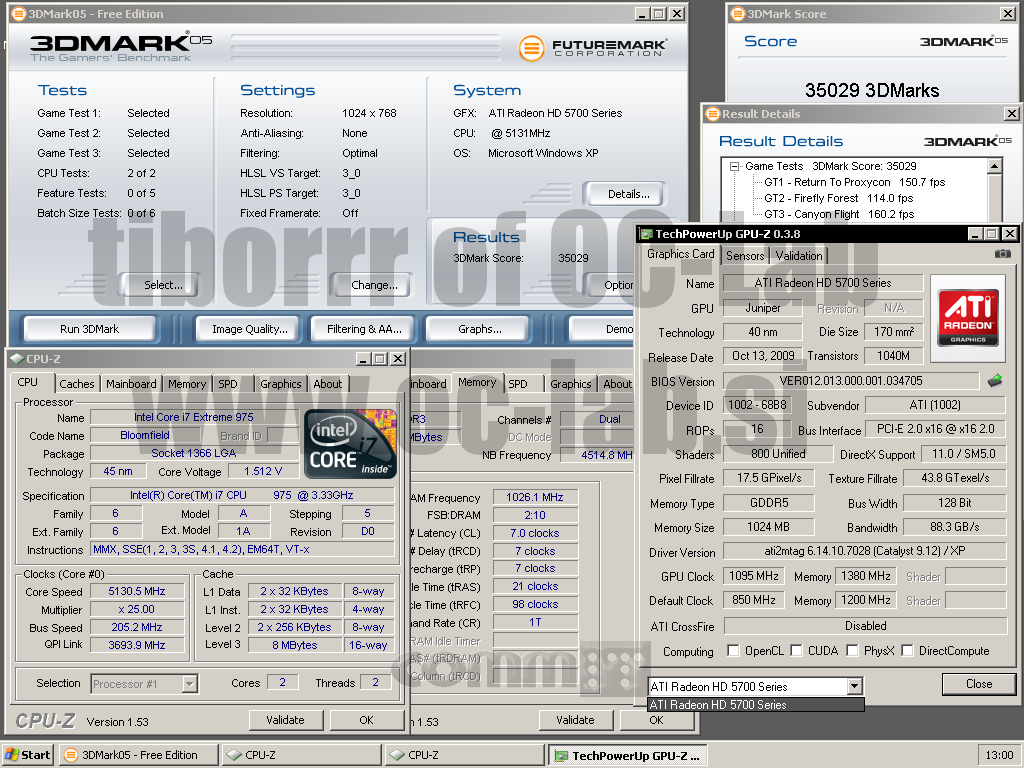Open the GPU selection dropdown in GPU-Z

click(854, 686)
